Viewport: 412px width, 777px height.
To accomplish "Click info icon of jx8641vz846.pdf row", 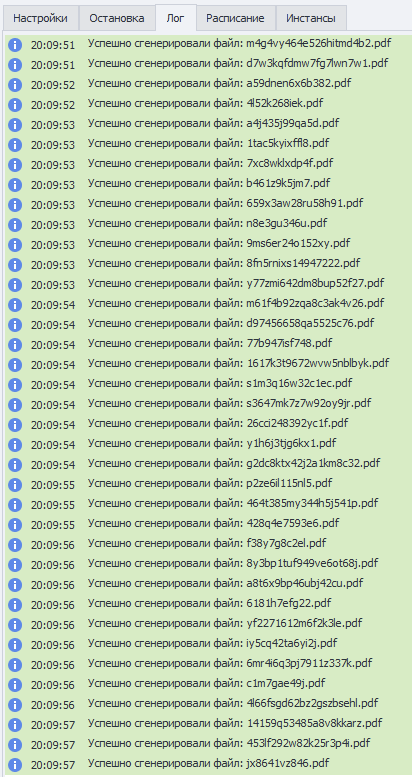I will (x=15, y=765).
